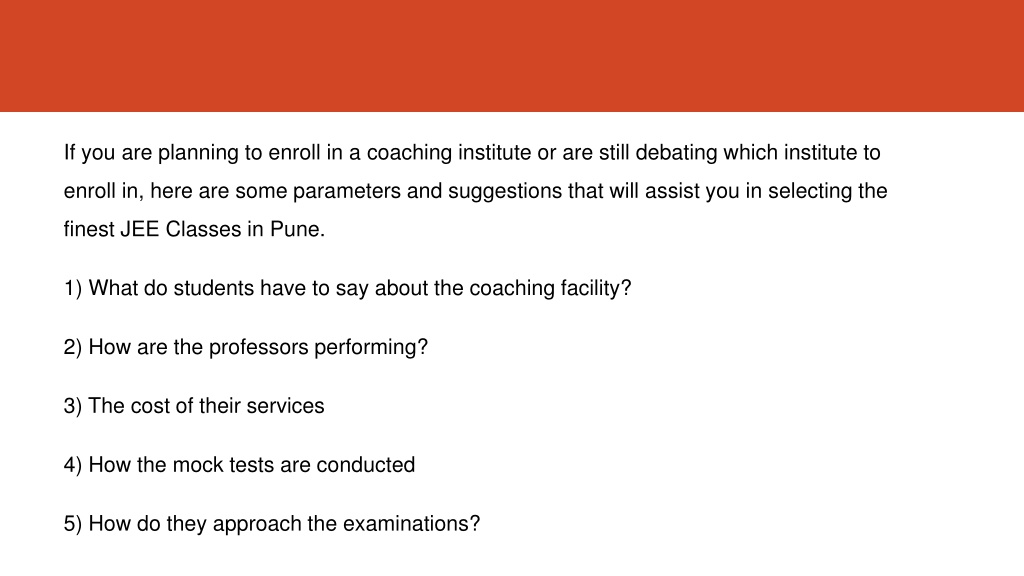Click the line starting "enroll in, here are"
The height and width of the screenshot is (576, 1024).
tap(475, 191)
